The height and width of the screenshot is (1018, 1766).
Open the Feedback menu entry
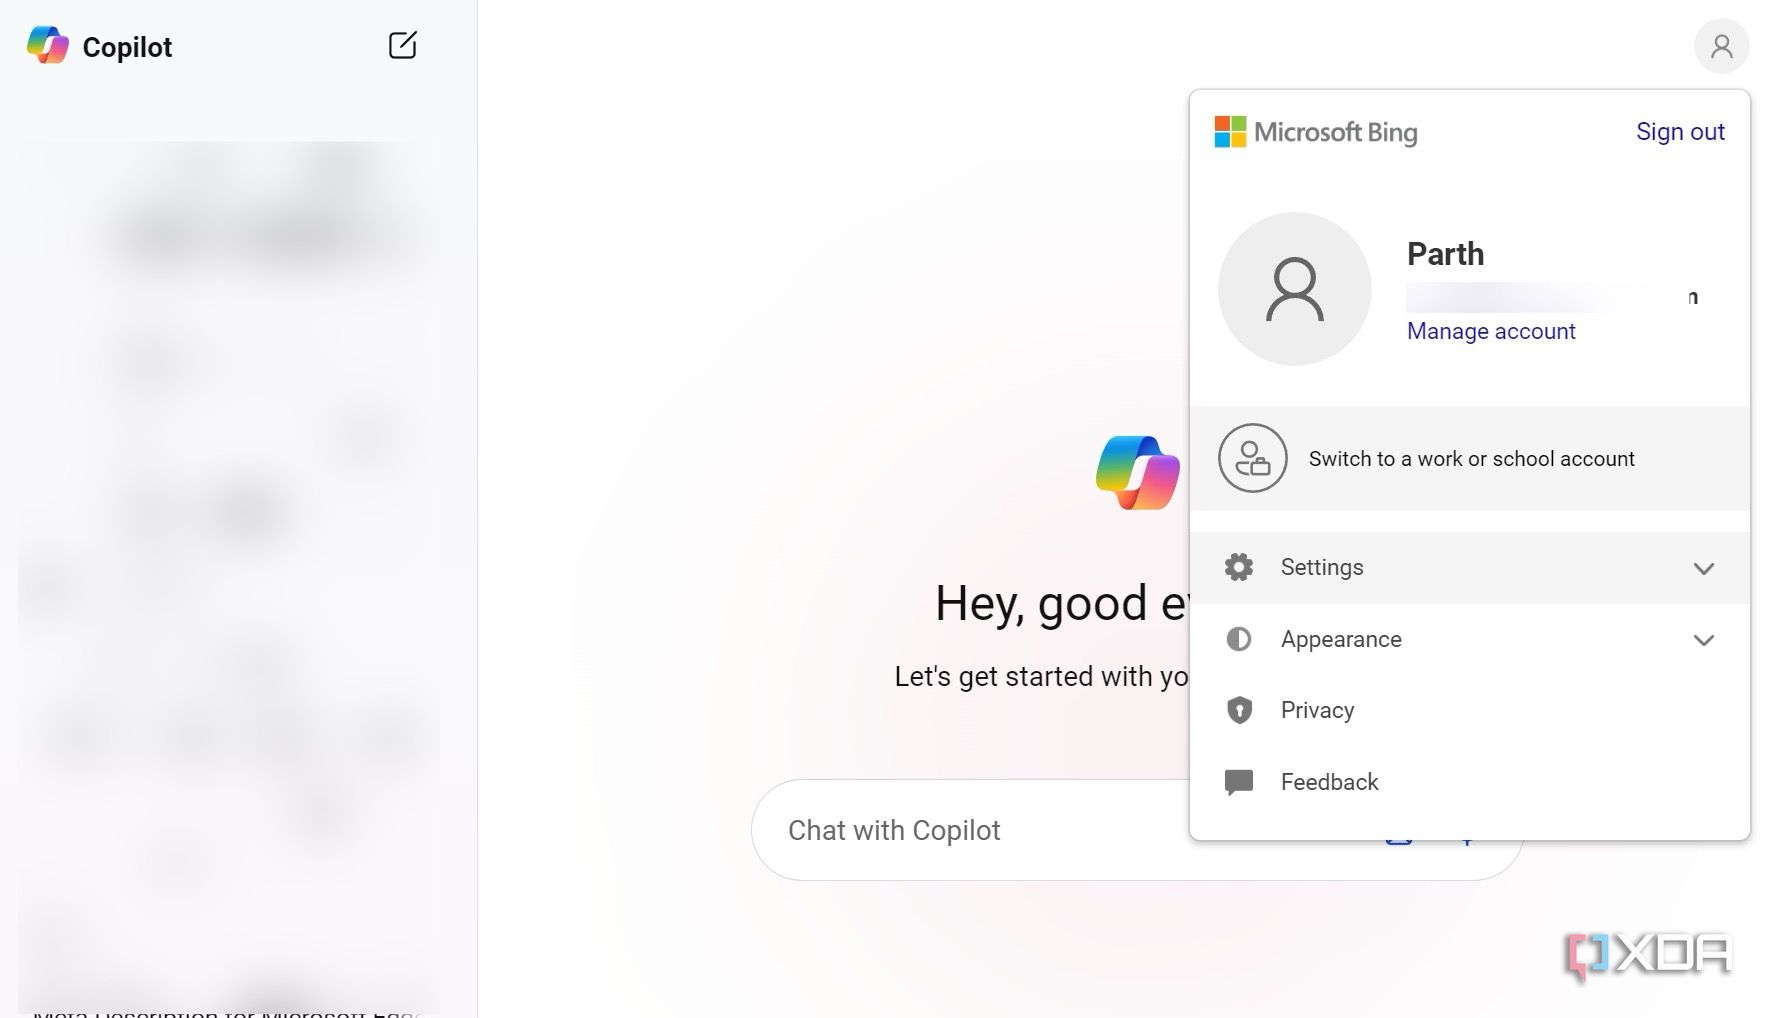coord(1470,782)
